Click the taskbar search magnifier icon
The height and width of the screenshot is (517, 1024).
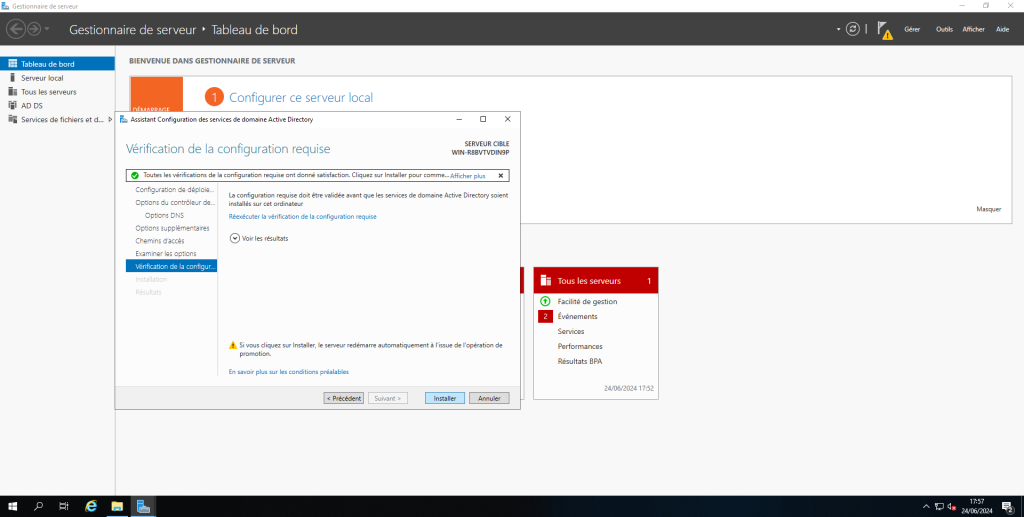coord(39,506)
